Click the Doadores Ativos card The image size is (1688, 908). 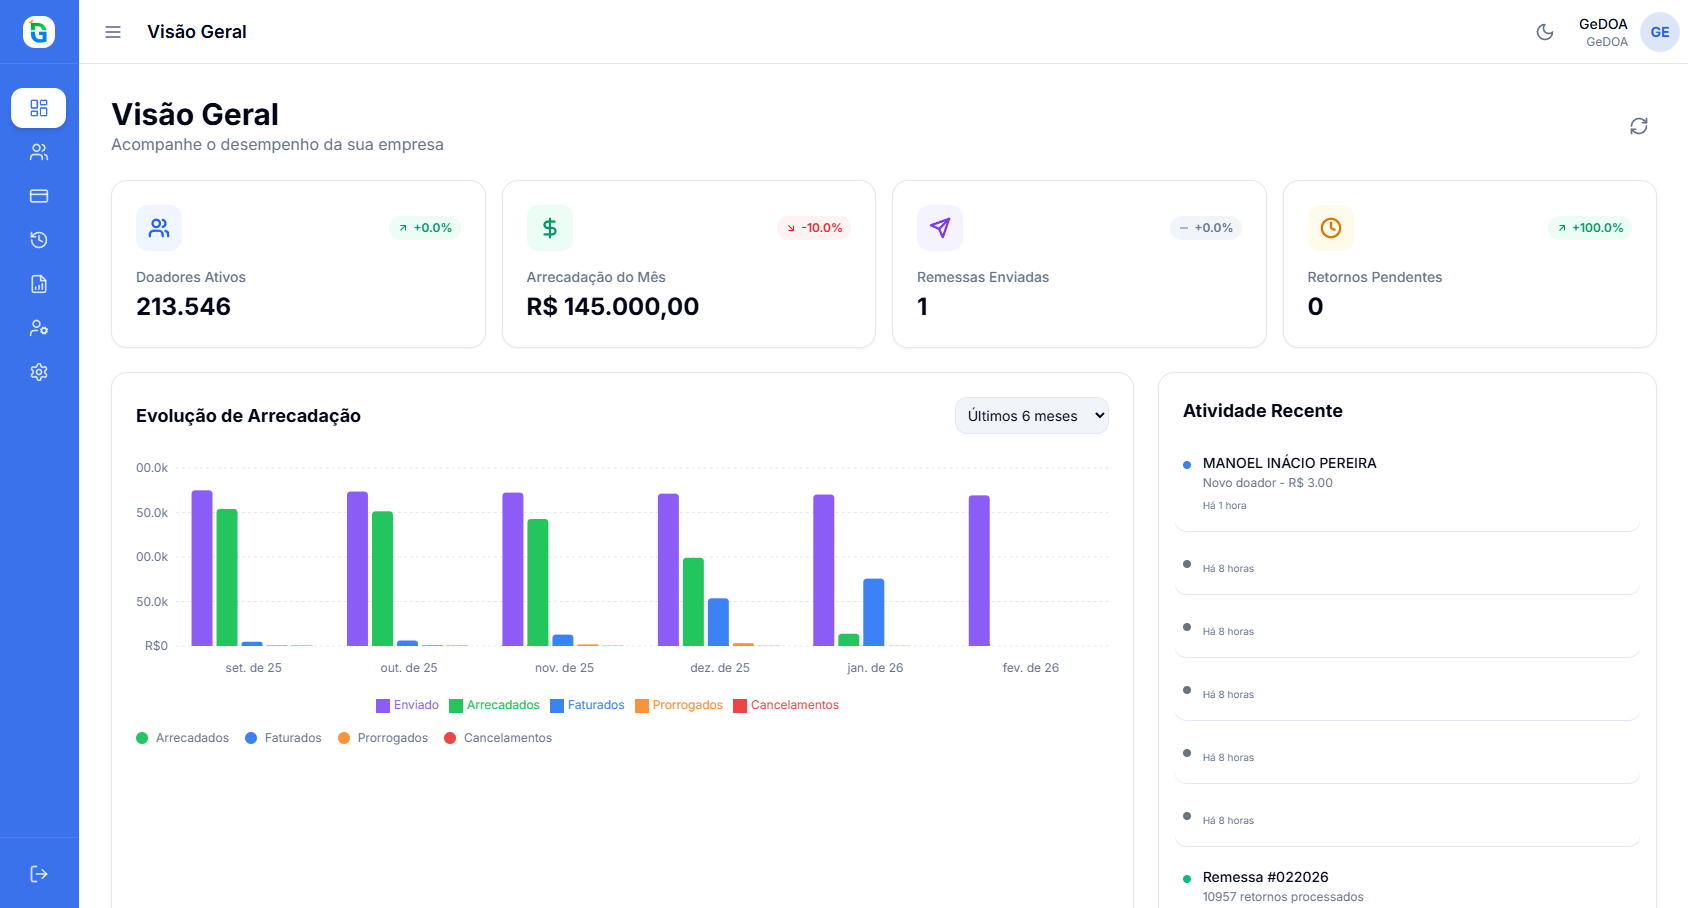[x=298, y=264]
